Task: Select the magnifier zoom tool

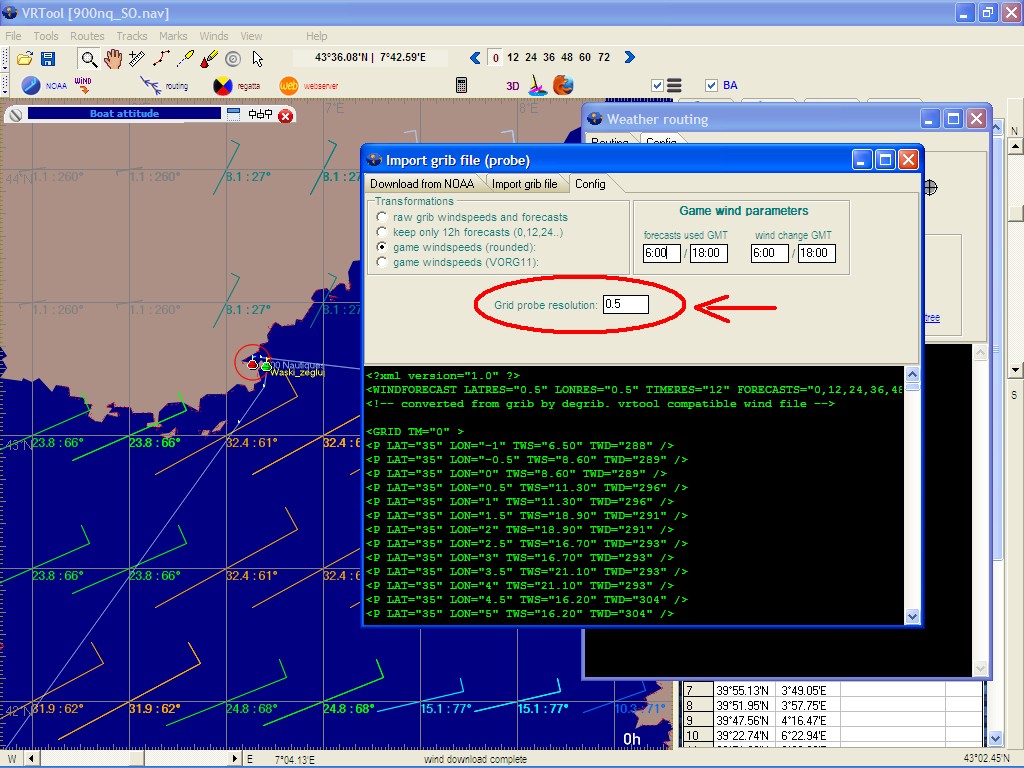Action: [x=89, y=59]
